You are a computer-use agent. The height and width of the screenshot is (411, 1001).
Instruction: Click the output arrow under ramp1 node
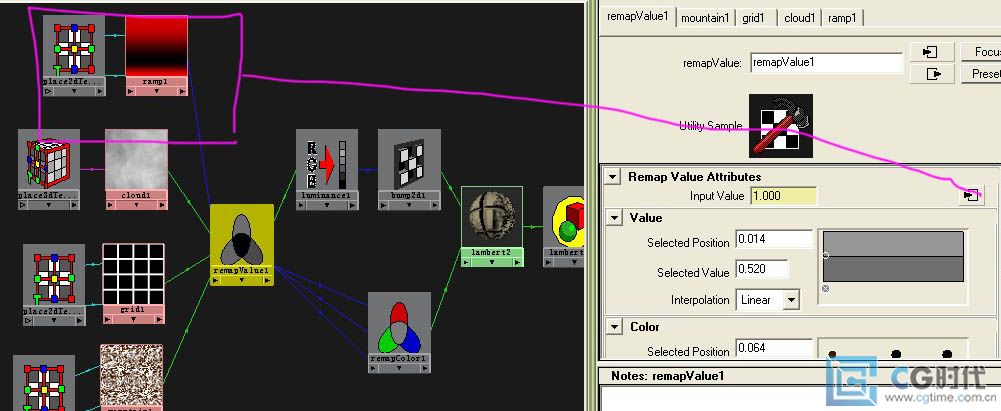[183, 91]
